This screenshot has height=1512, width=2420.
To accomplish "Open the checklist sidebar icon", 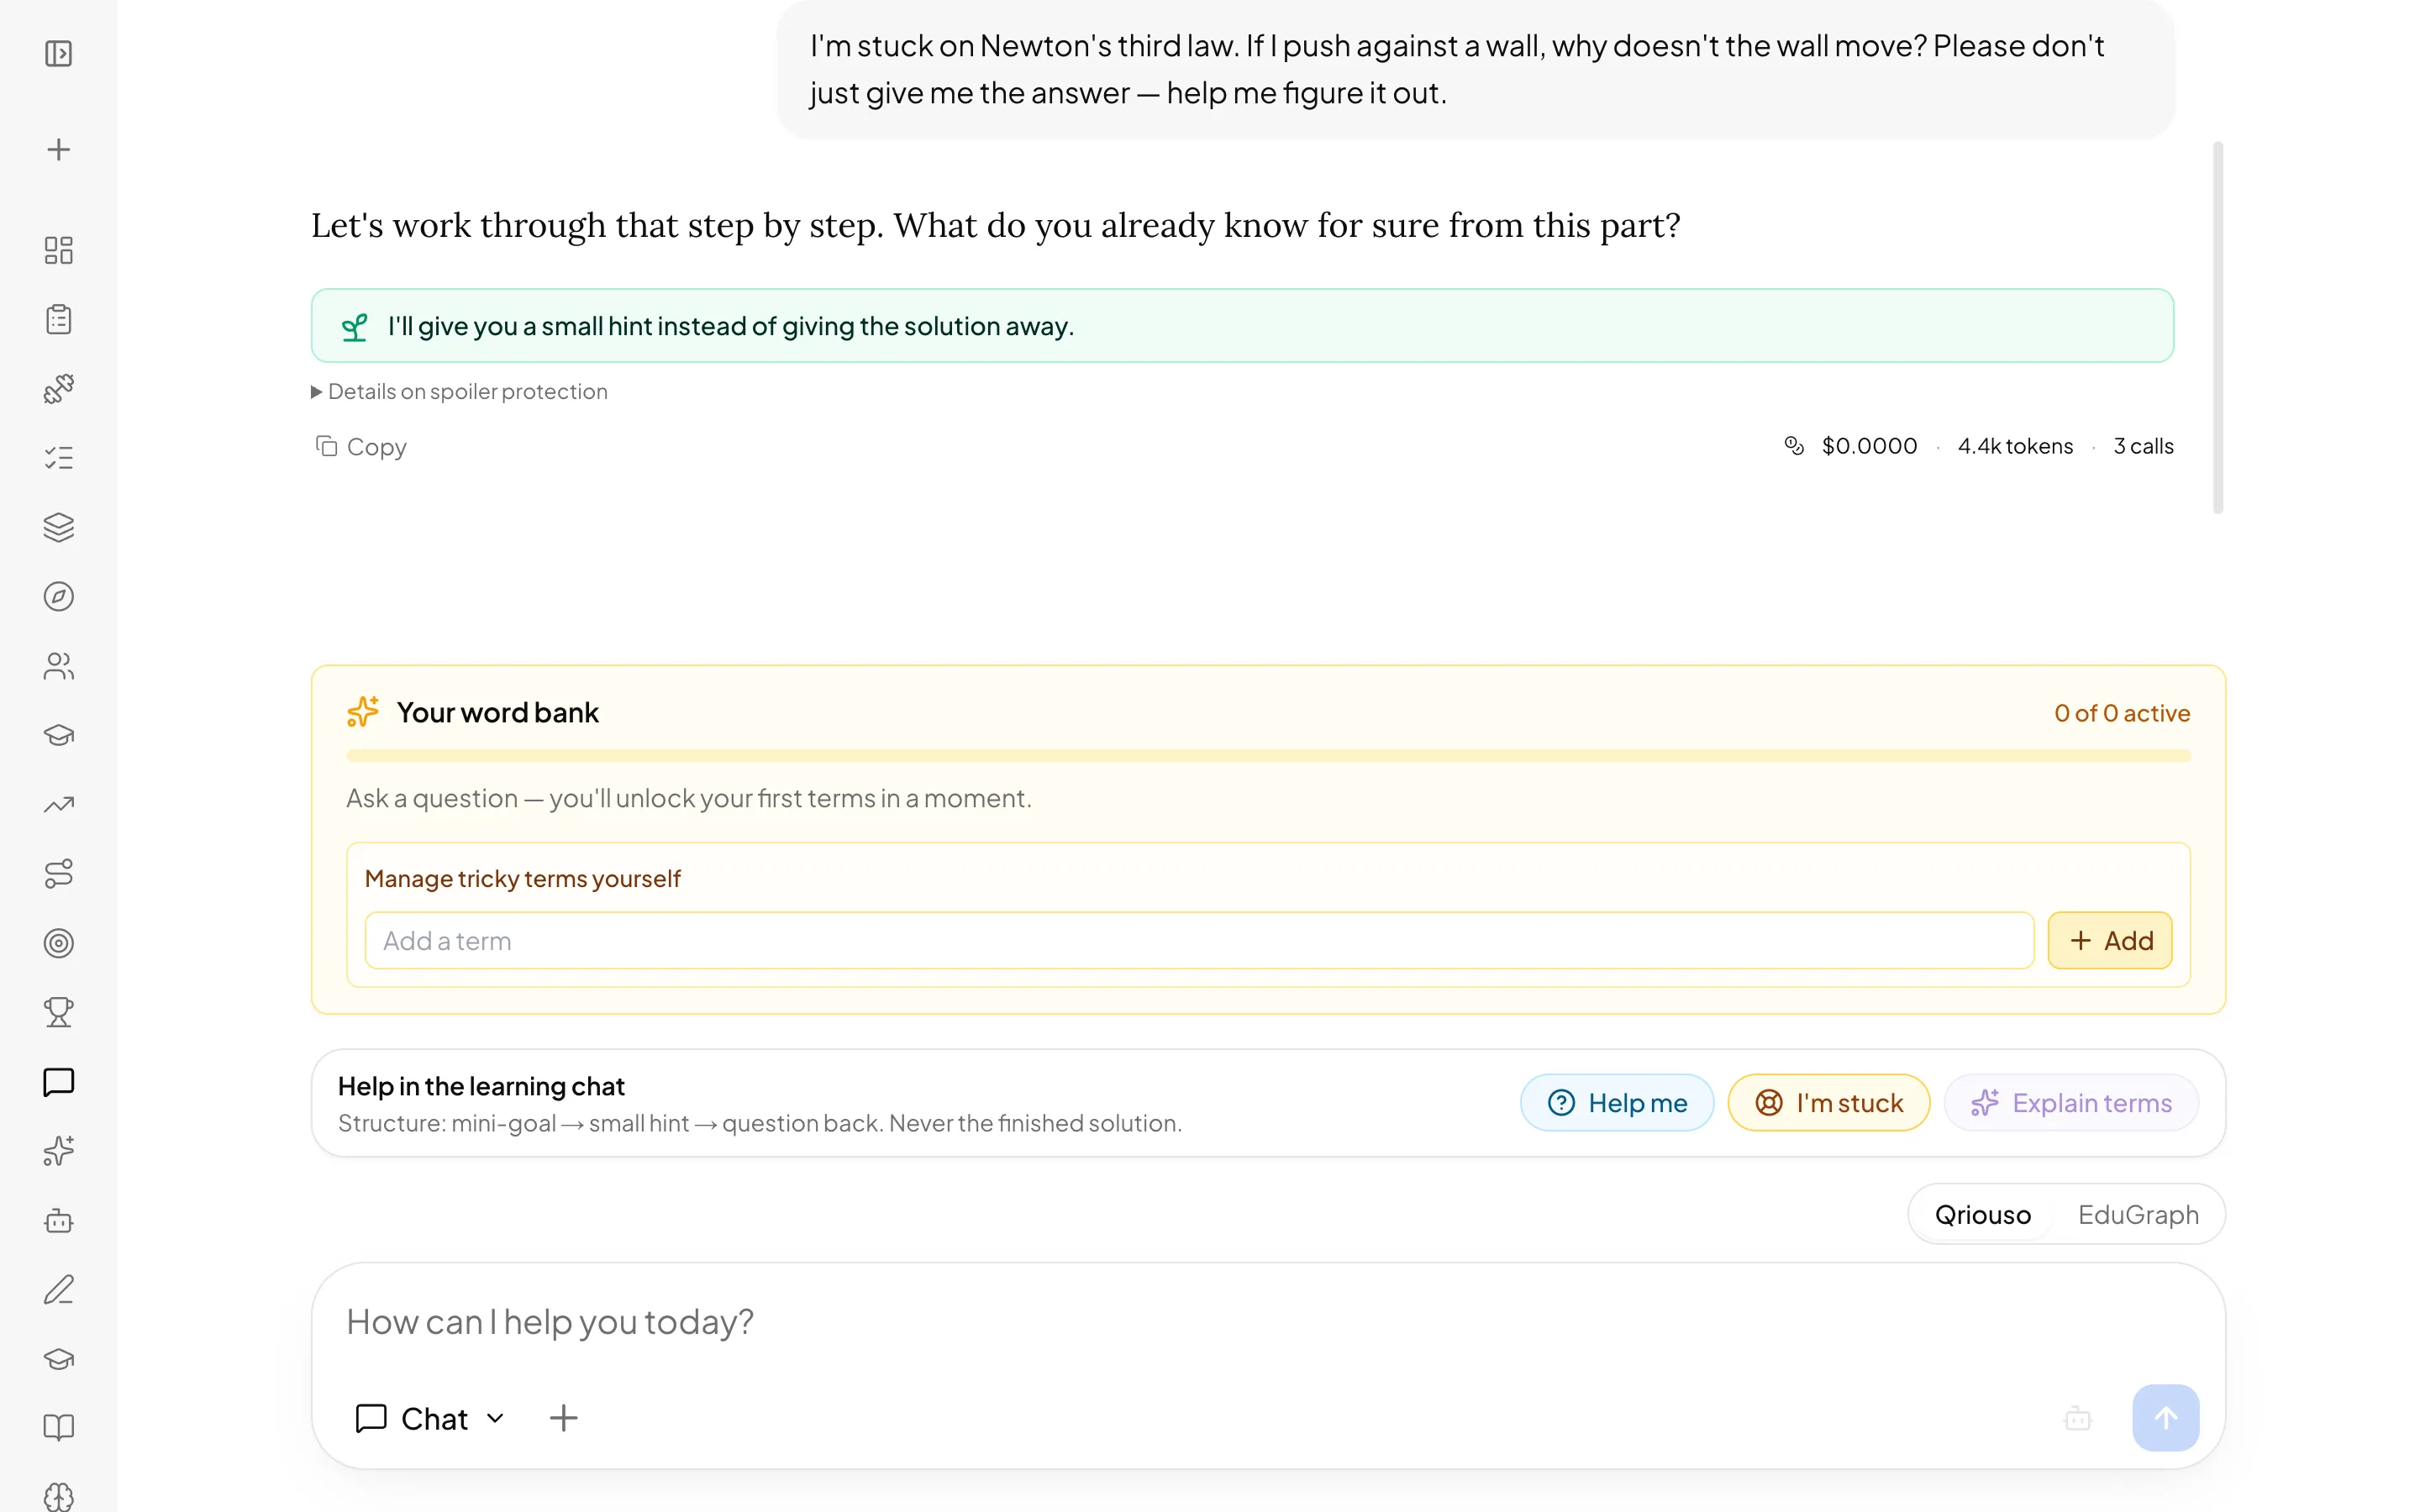I will tap(58, 457).
